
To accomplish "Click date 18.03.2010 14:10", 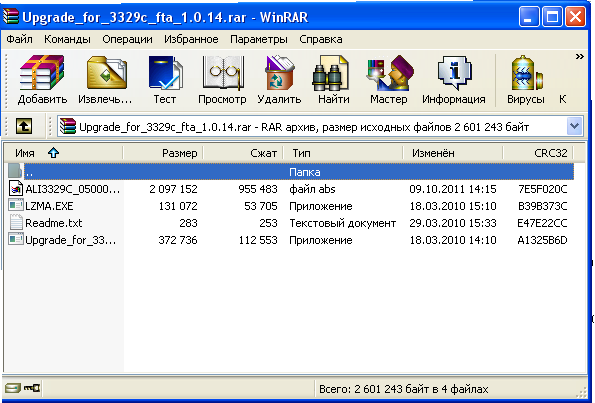I will [x=453, y=240].
